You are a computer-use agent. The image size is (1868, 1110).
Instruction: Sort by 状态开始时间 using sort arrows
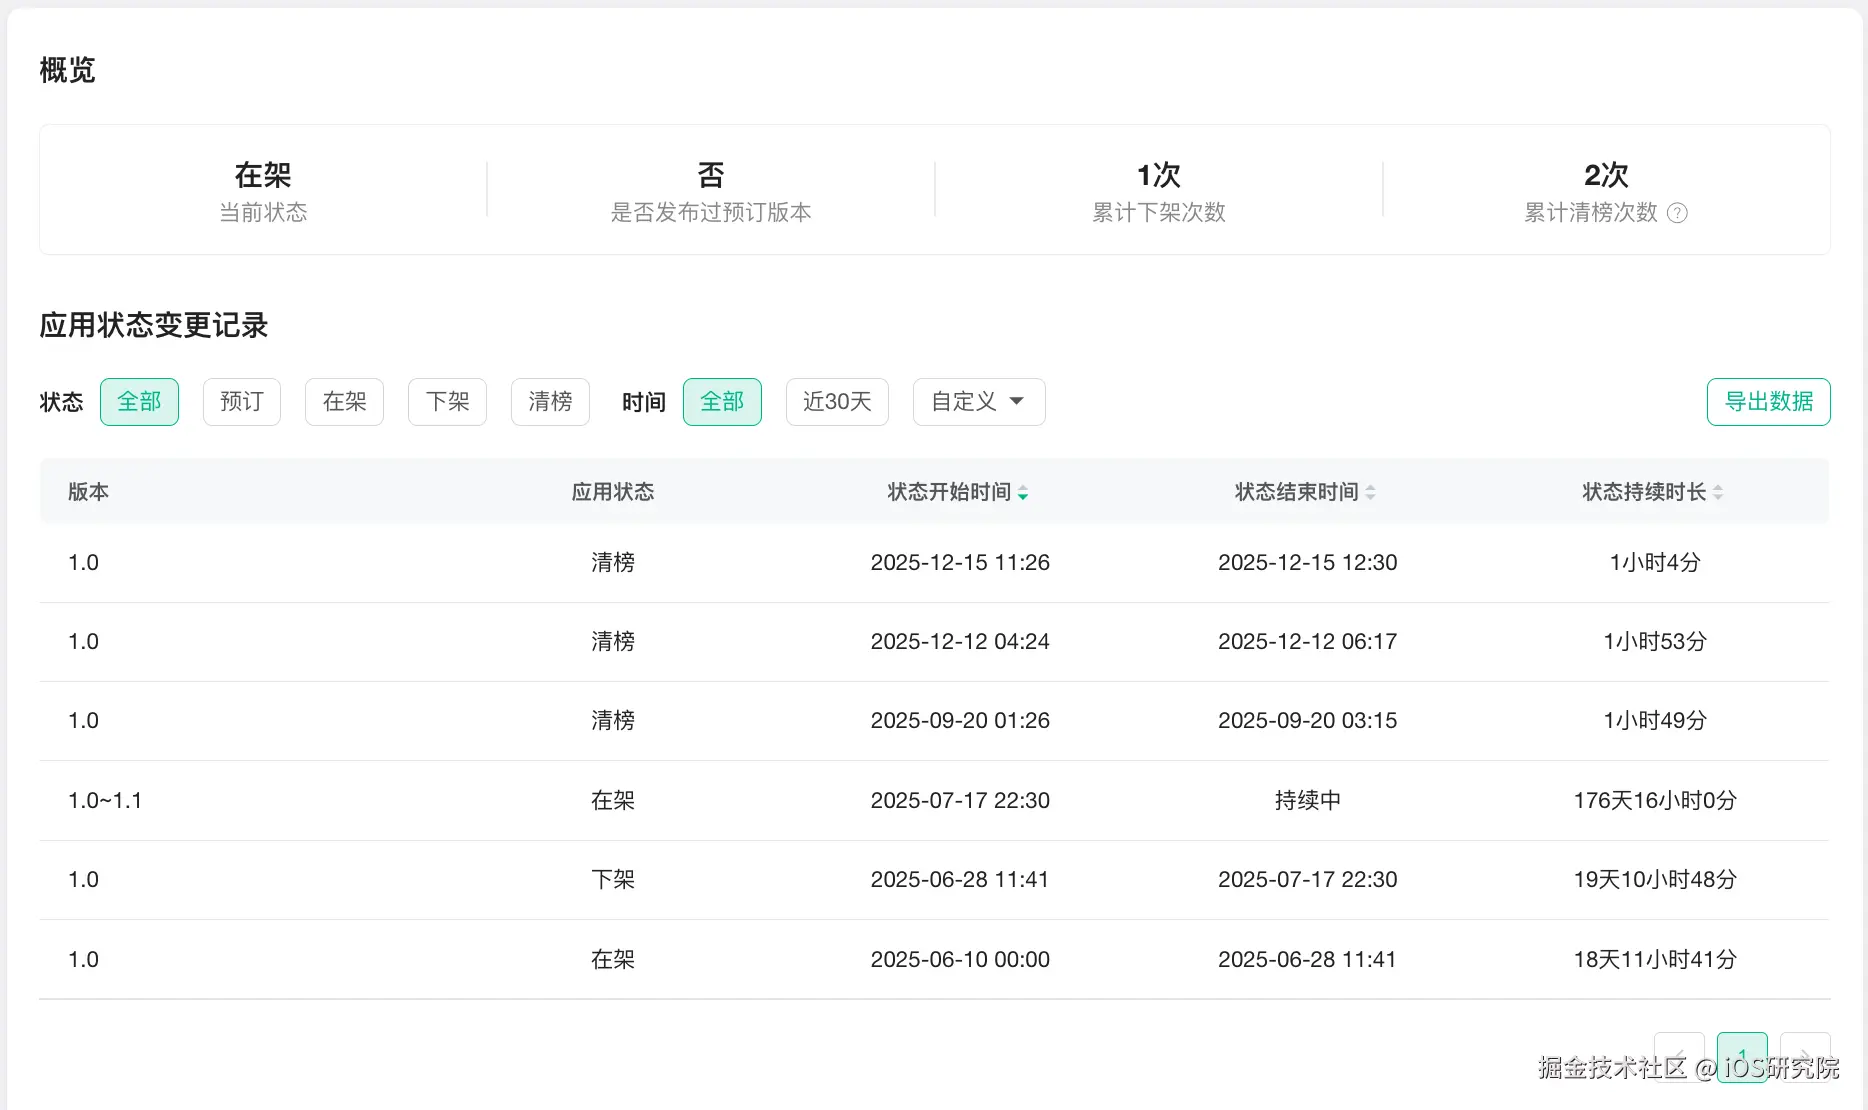(x=1023, y=492)
